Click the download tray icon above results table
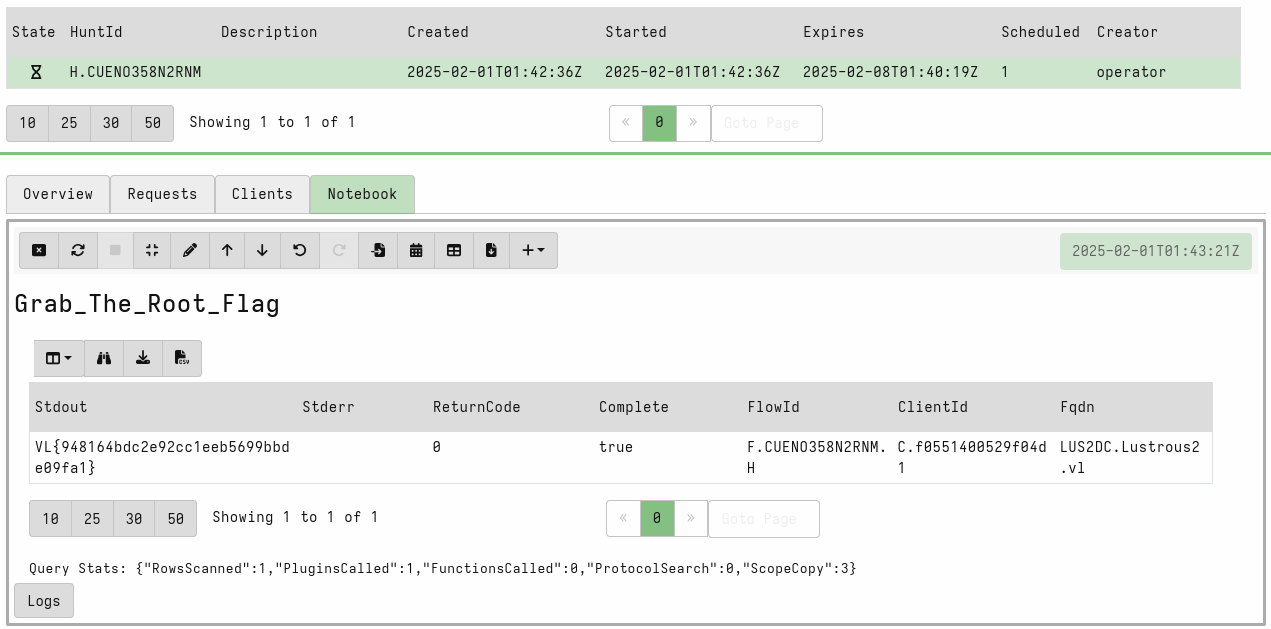This screenshot has width=1271, height=629. 143,358
